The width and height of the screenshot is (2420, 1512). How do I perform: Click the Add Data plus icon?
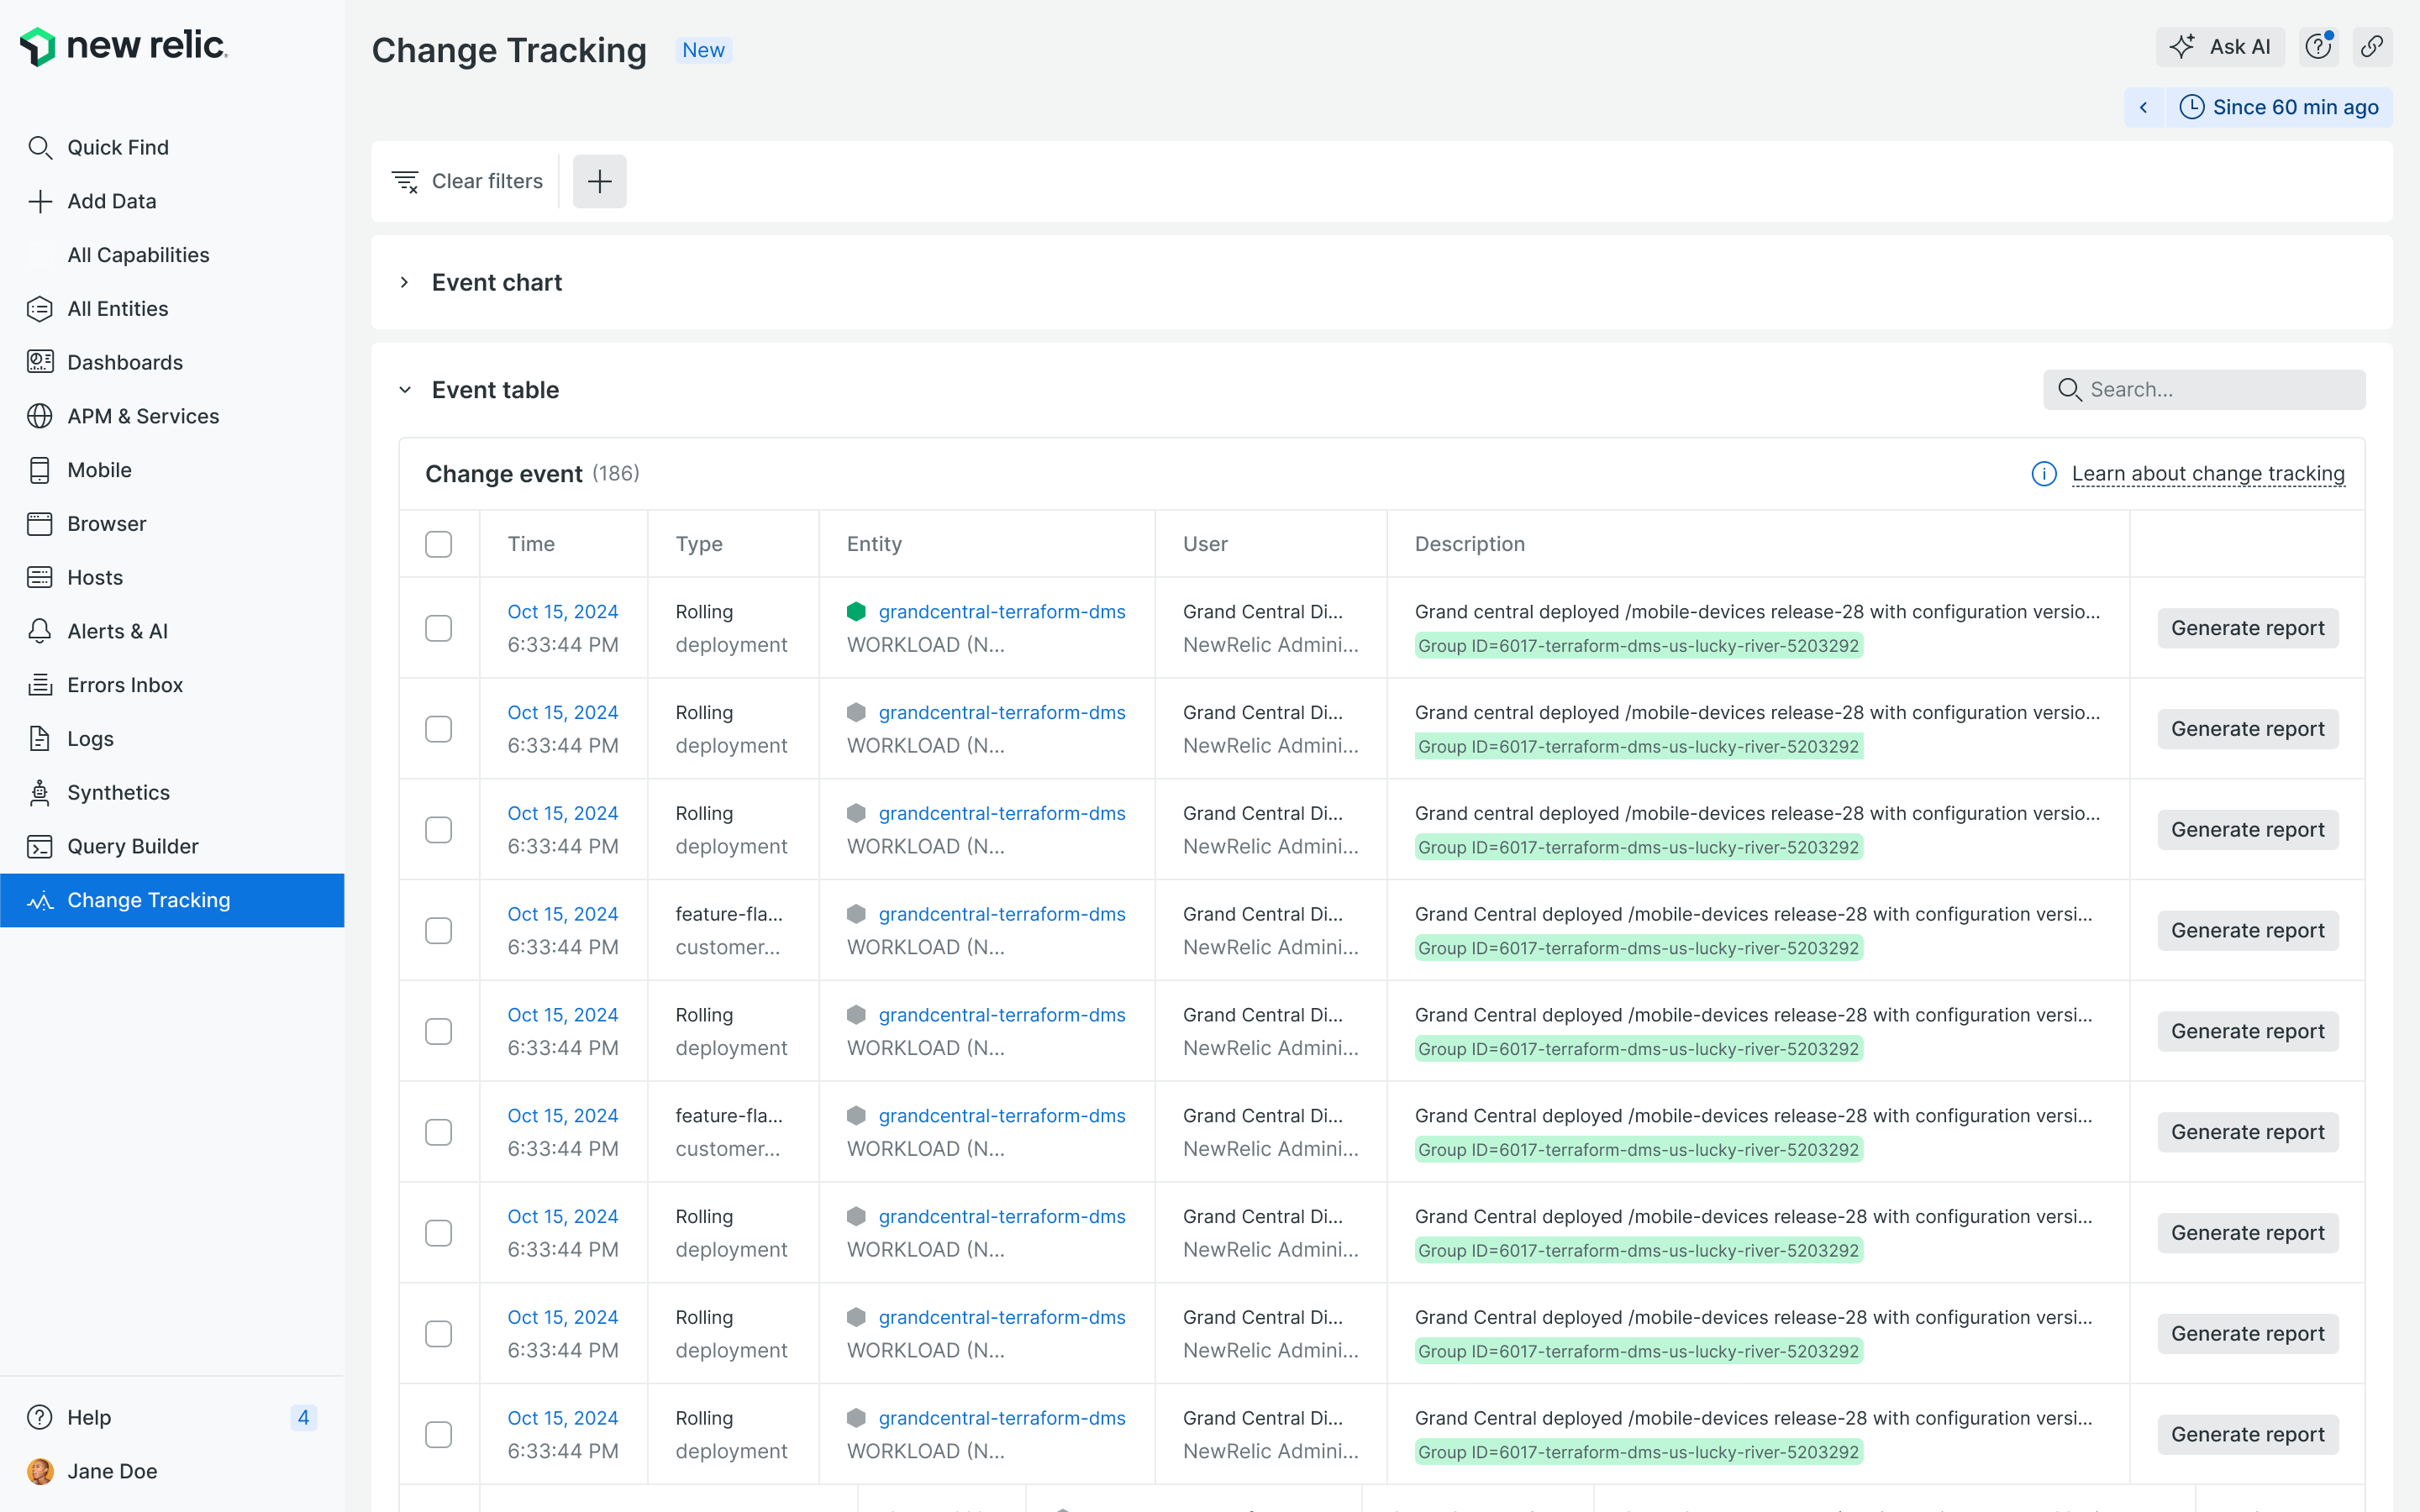(40, 202)
